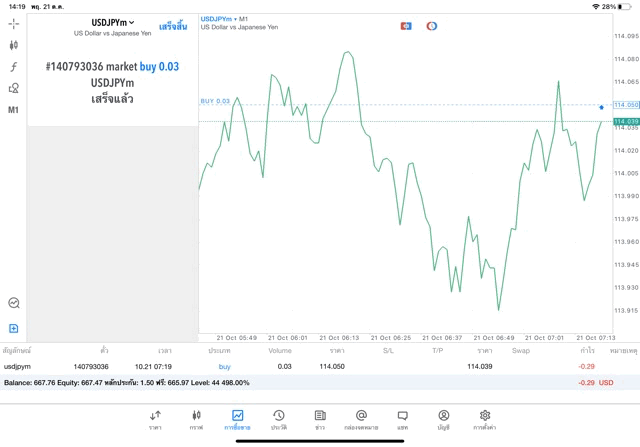Toggle the blue one-click trading icon

[x=406, y=25]
